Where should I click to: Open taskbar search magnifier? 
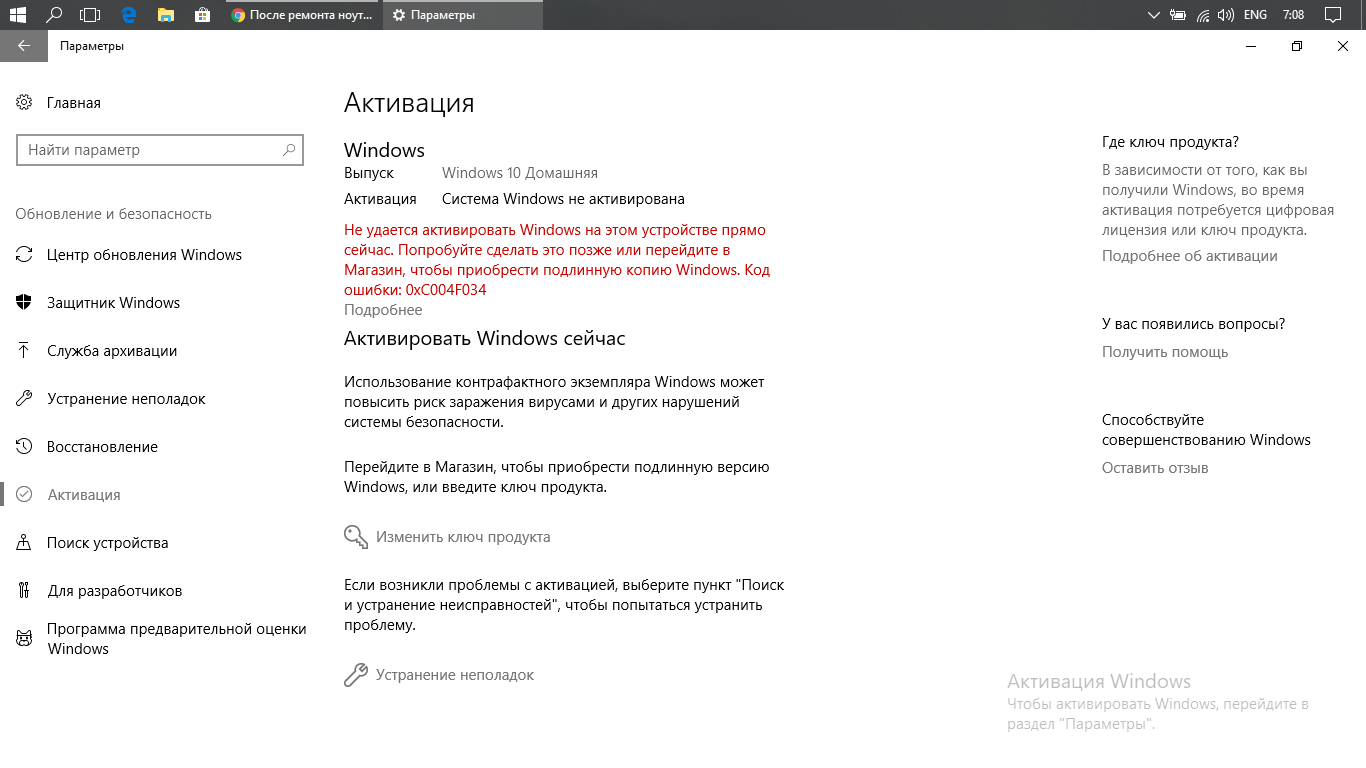(x=54, y=15)
